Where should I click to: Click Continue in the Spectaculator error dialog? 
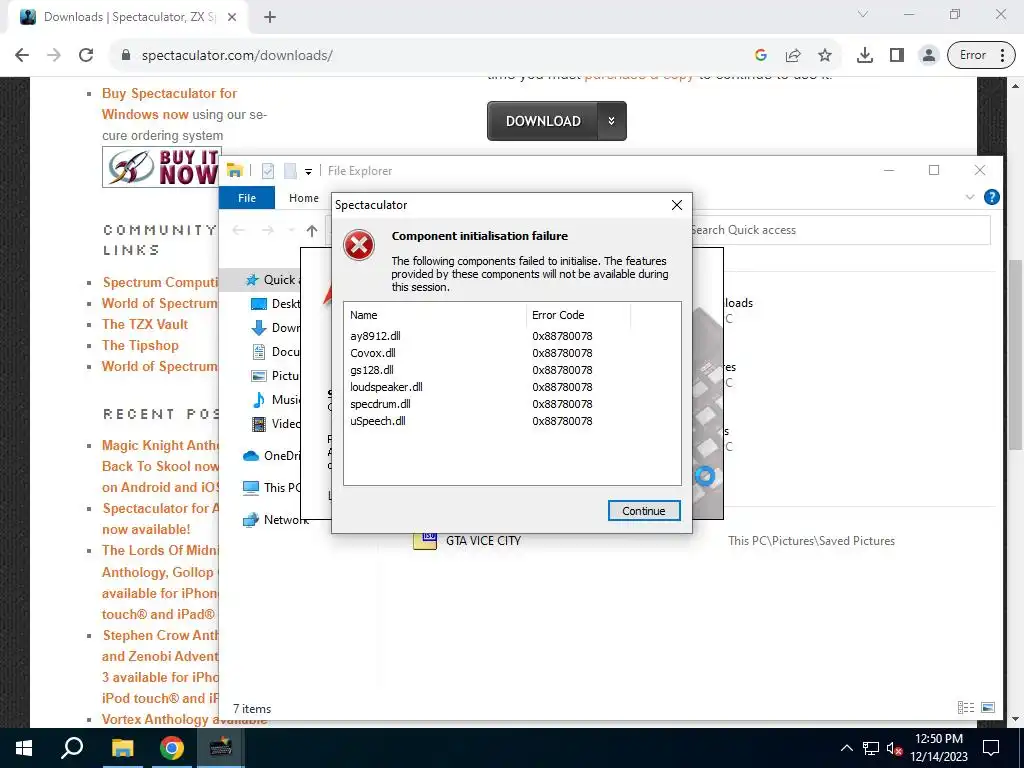pyautogui.click(x=643, y=511)
